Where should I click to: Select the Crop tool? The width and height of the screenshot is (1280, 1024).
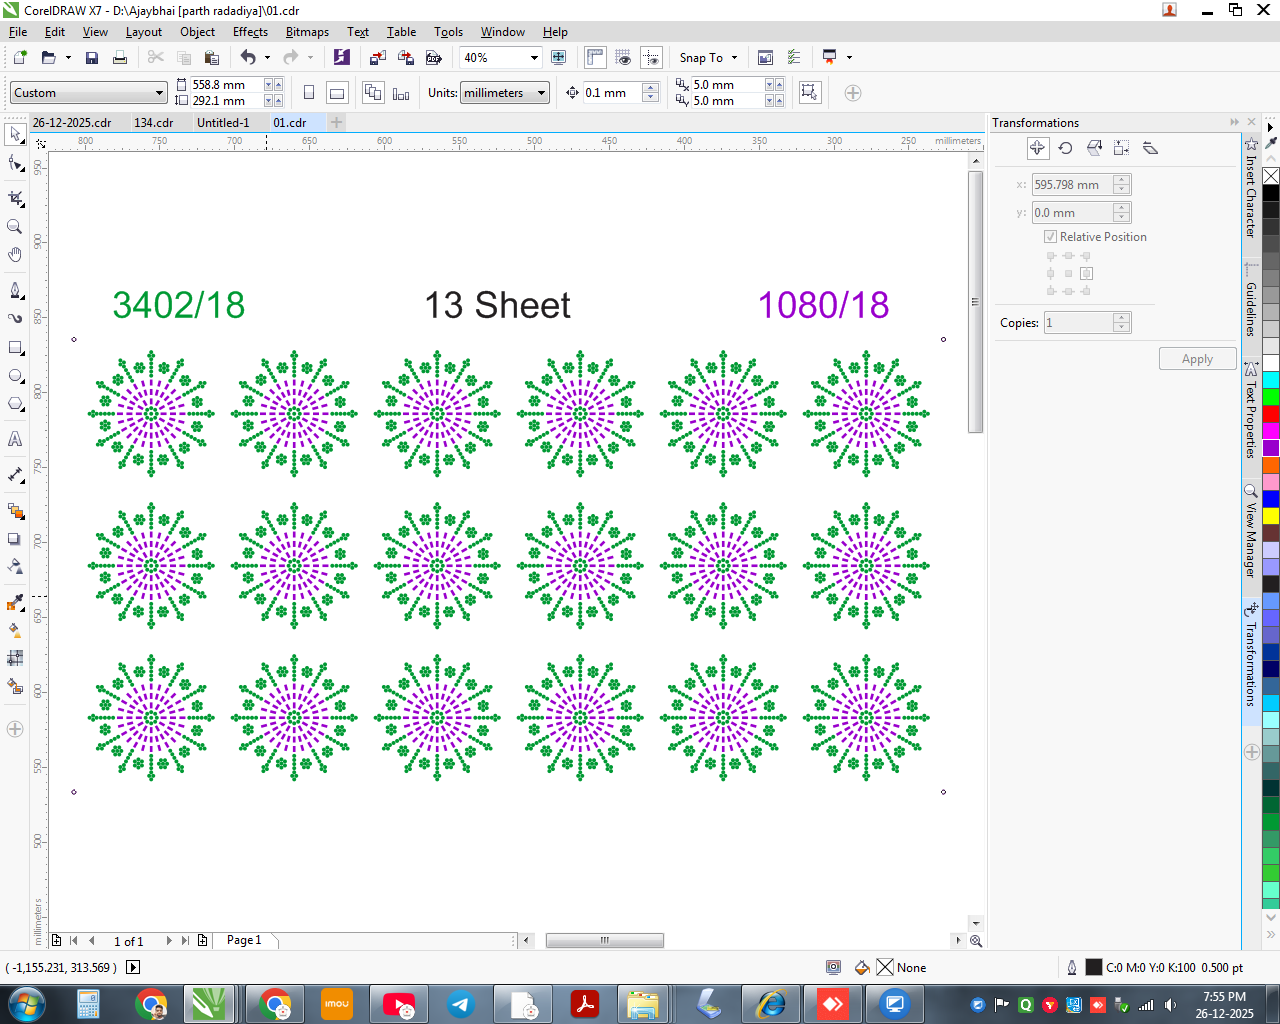15,198
